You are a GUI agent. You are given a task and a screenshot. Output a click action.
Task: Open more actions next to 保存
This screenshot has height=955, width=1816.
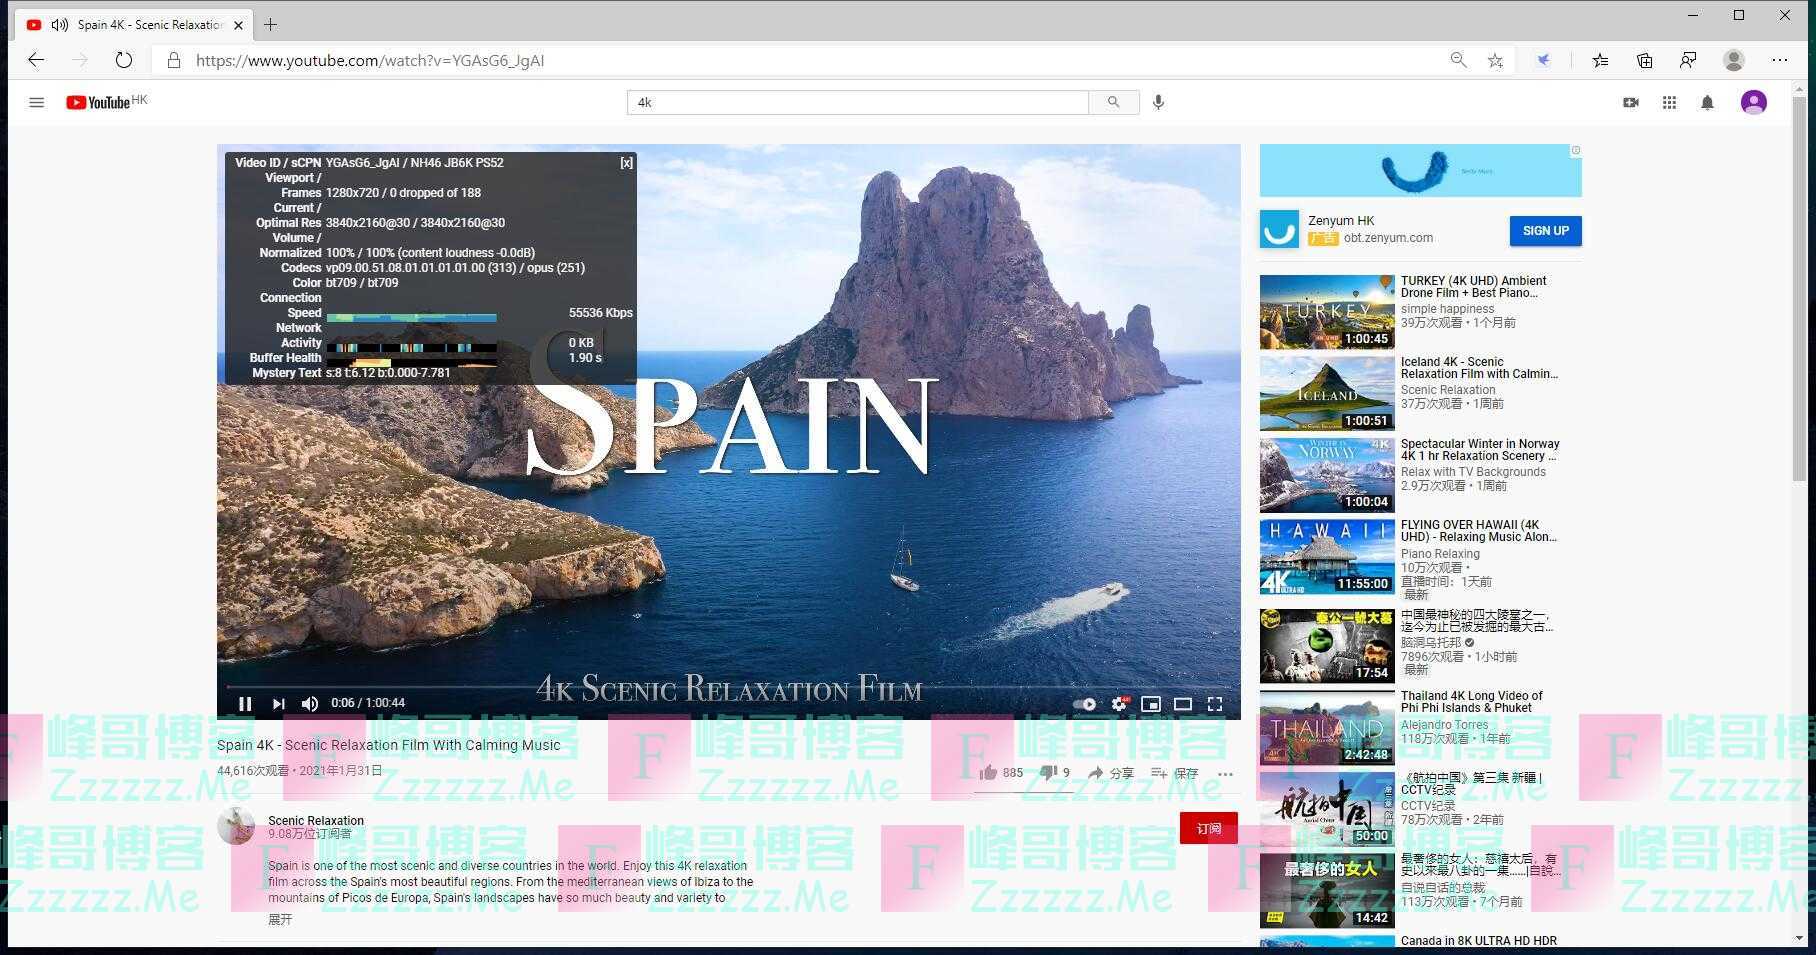tap(1225, 773)
